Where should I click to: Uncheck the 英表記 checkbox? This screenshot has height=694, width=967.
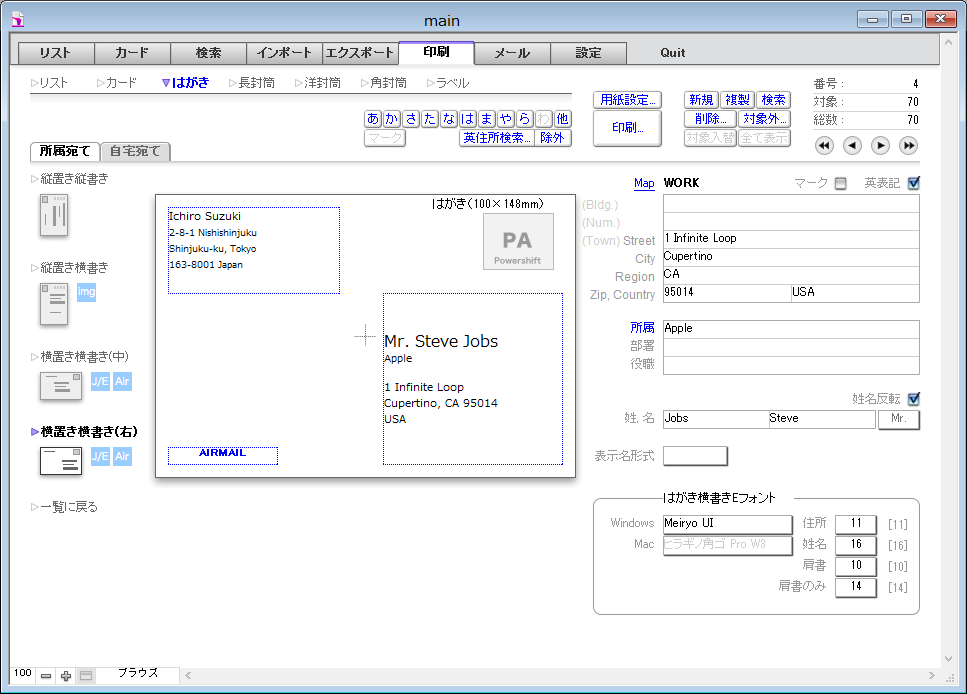[x=913, y=183]
